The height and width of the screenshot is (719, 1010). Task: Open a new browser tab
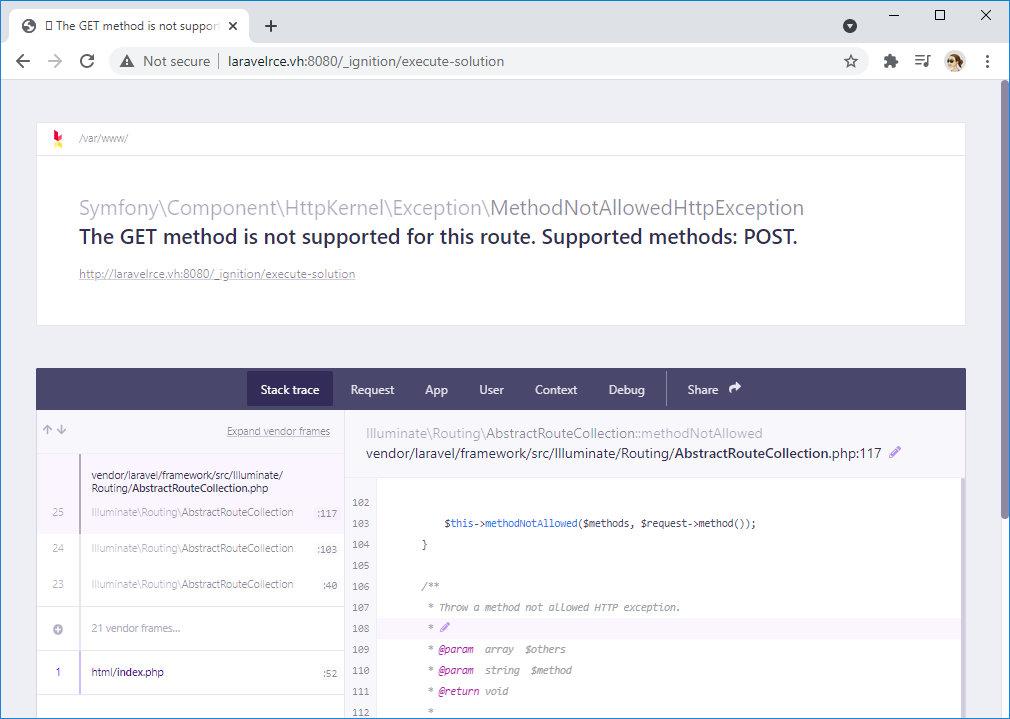[x=271, y=26]
